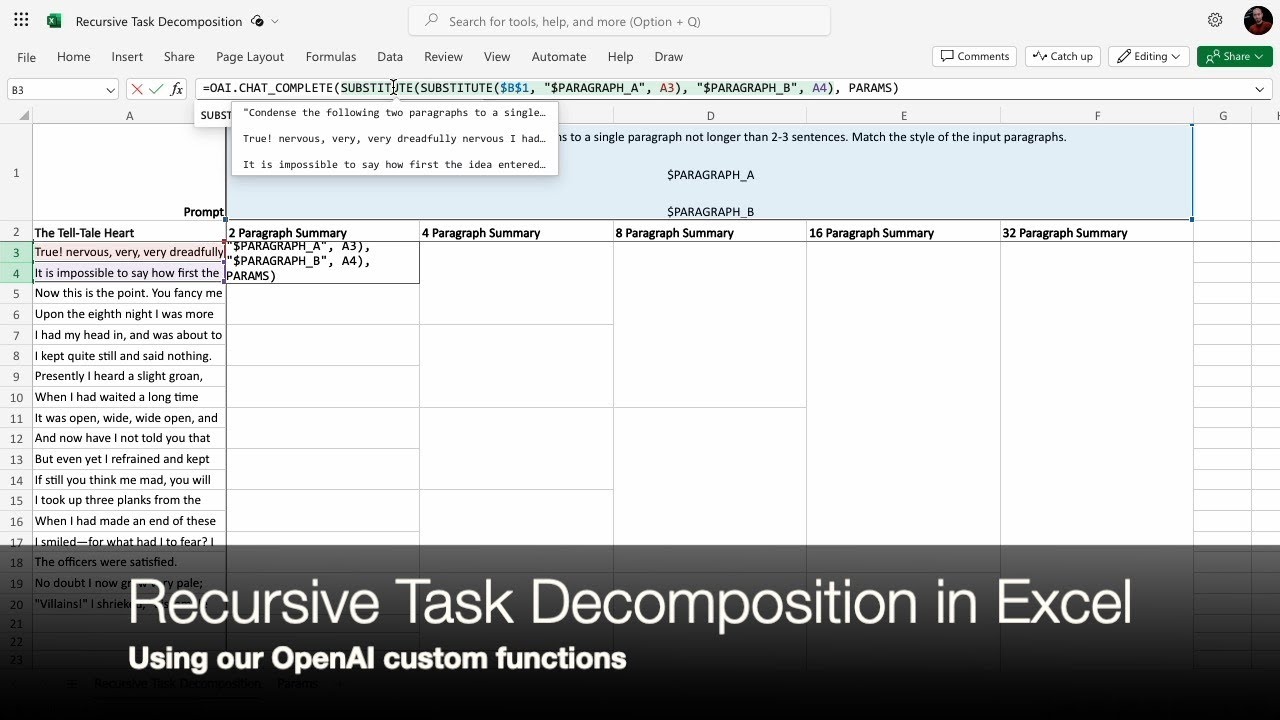Screen dimensions: 1280x720
Task: Switch to the Insert tab
Action: click(127, 57)
